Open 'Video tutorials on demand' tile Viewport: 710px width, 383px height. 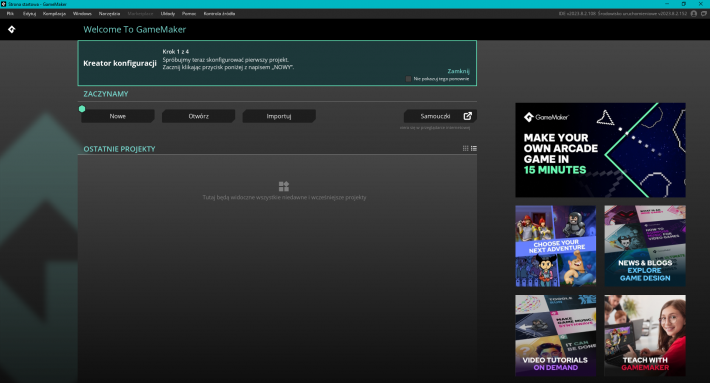(x=556, y=335)
